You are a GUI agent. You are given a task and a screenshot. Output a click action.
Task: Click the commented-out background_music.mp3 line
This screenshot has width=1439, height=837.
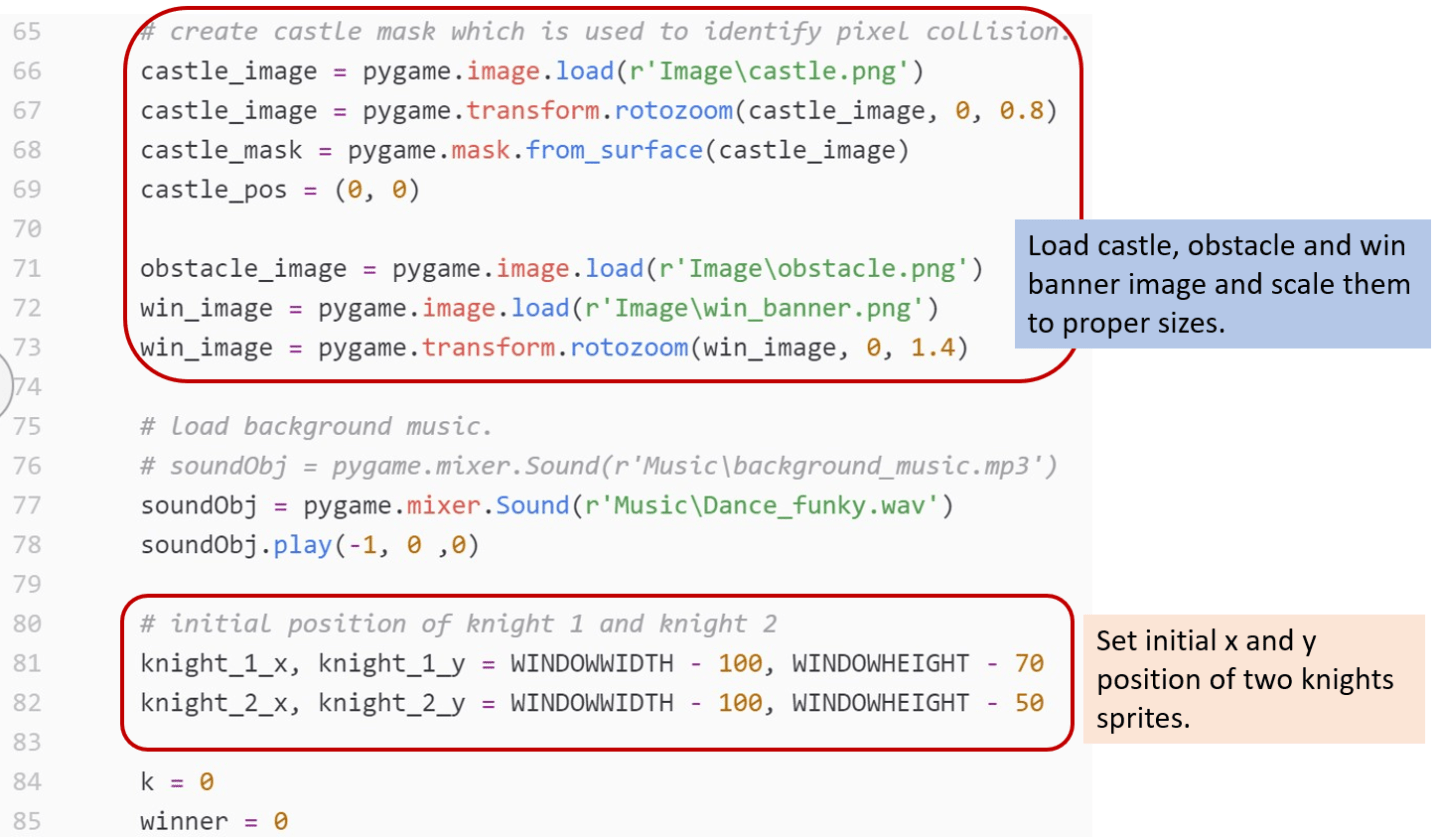pyautogui.click(x=600, y=466)
